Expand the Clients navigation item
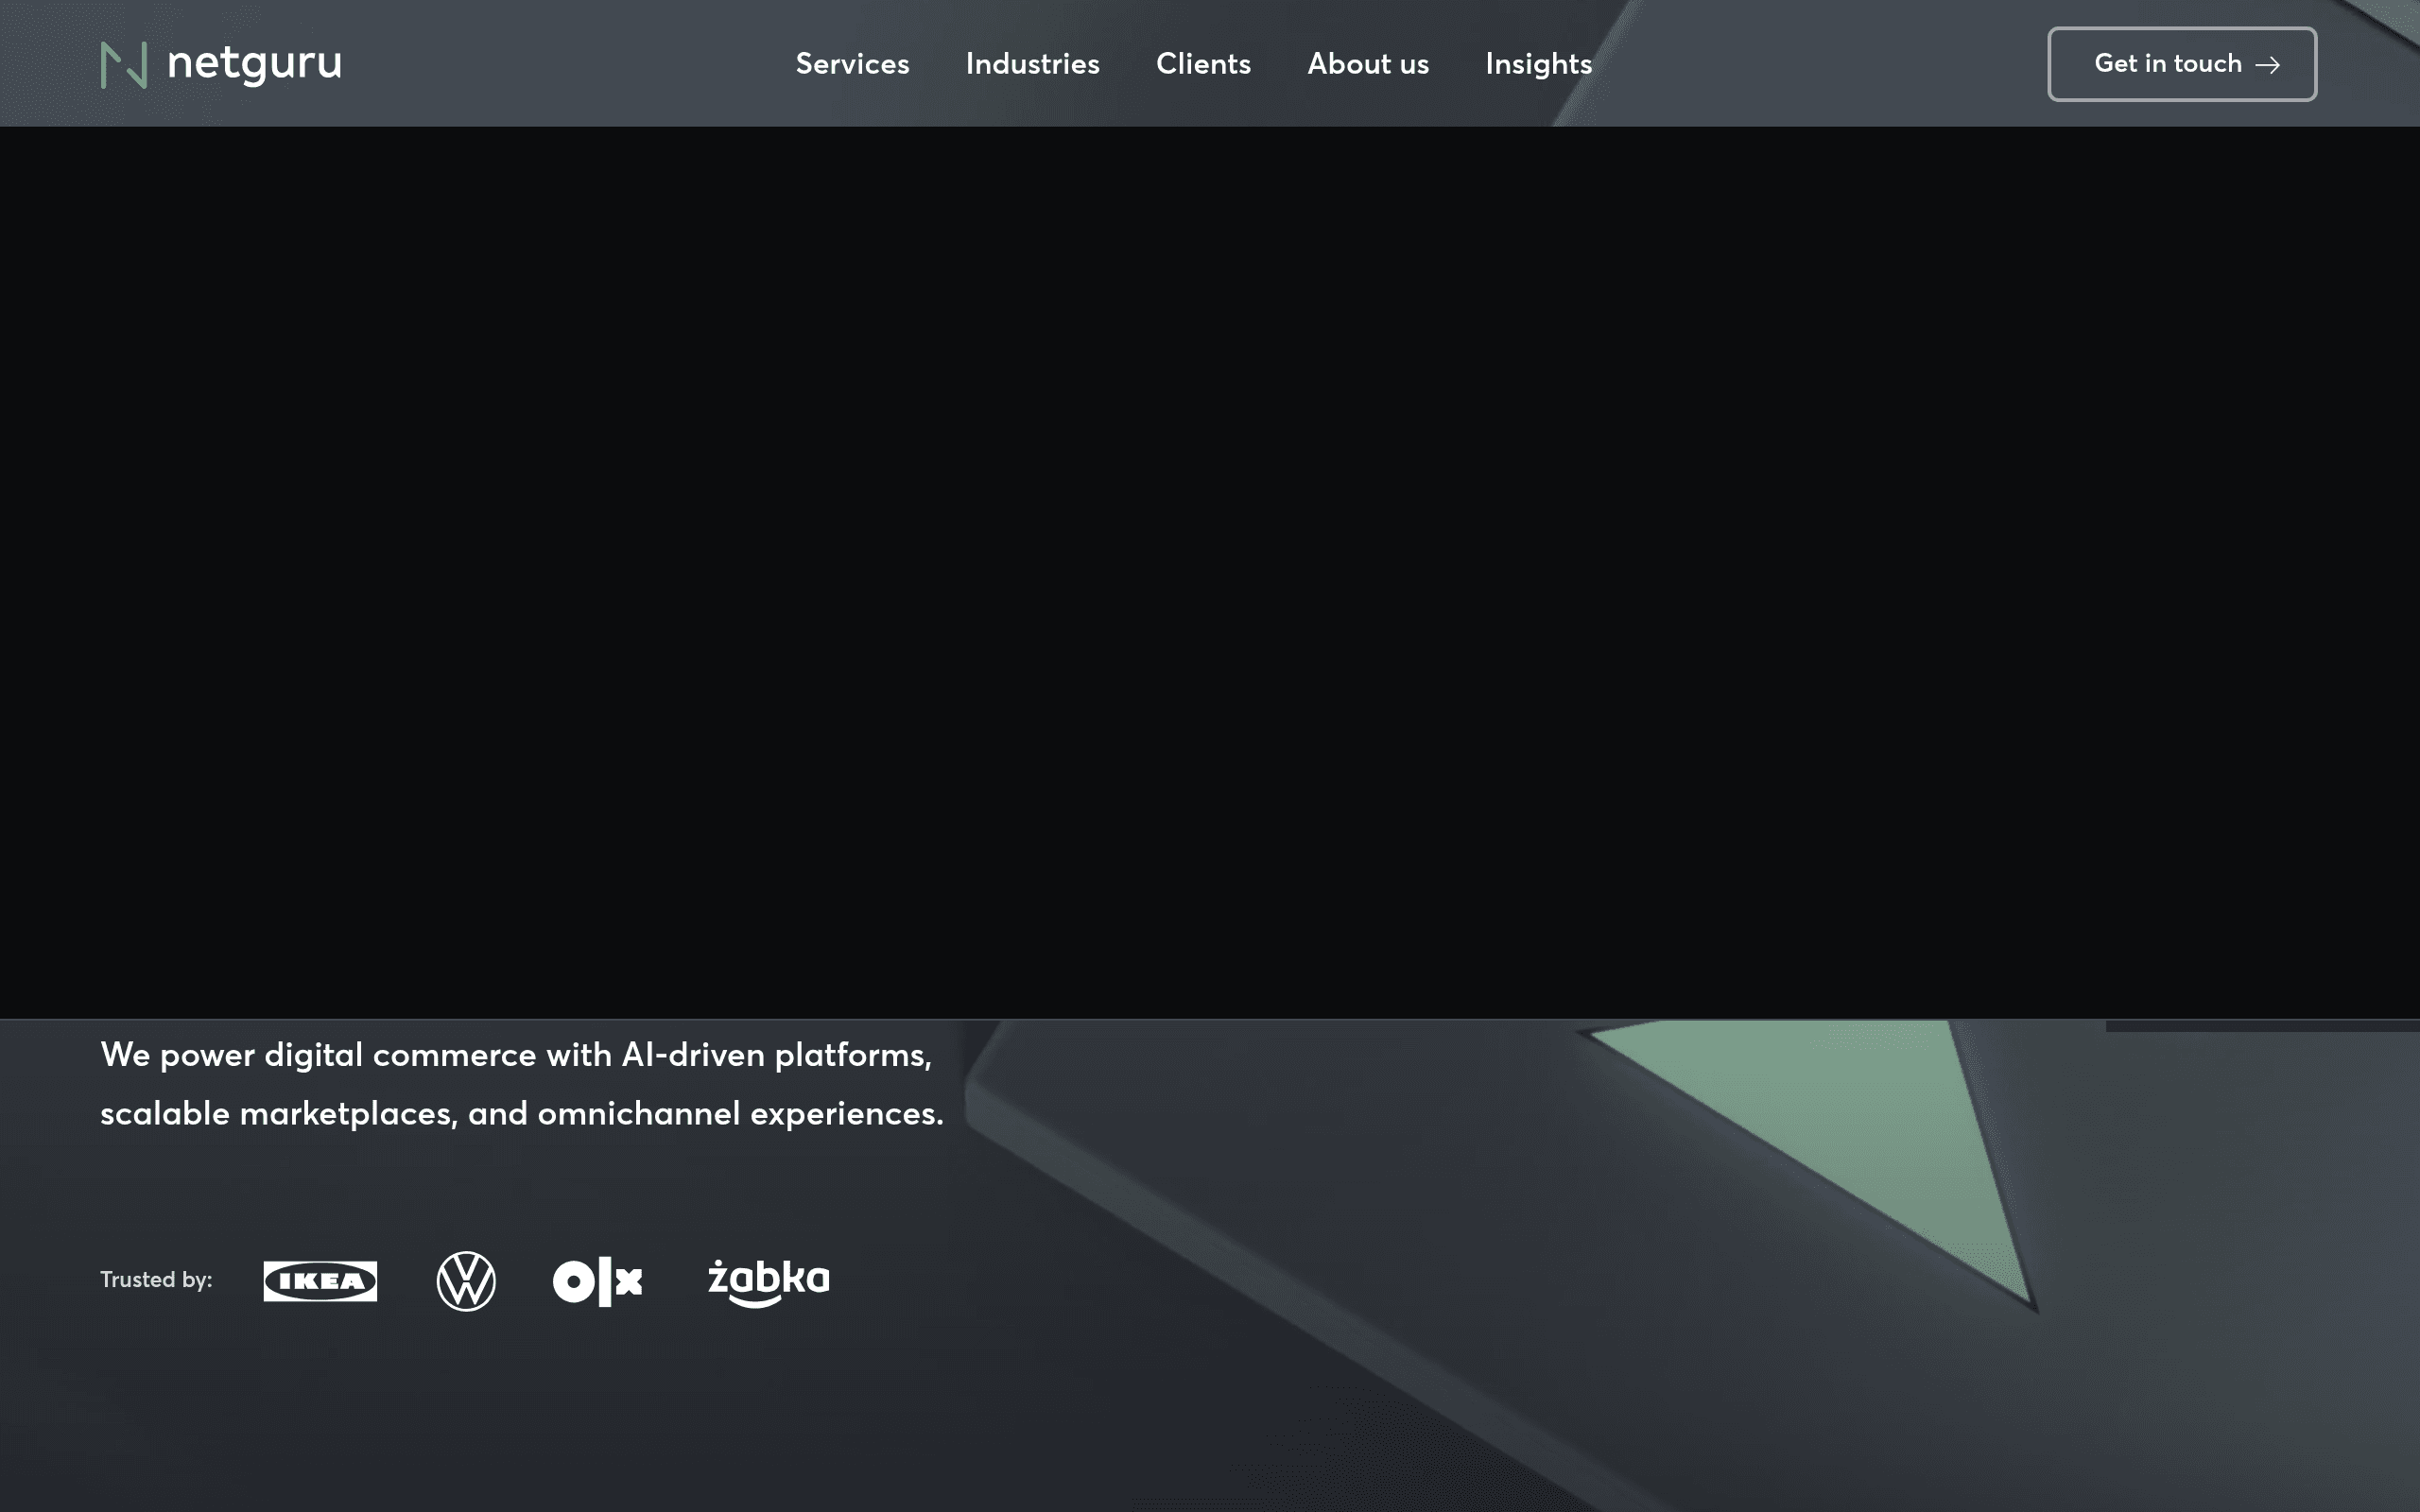2420x1512 pixels. point(1203,64)
